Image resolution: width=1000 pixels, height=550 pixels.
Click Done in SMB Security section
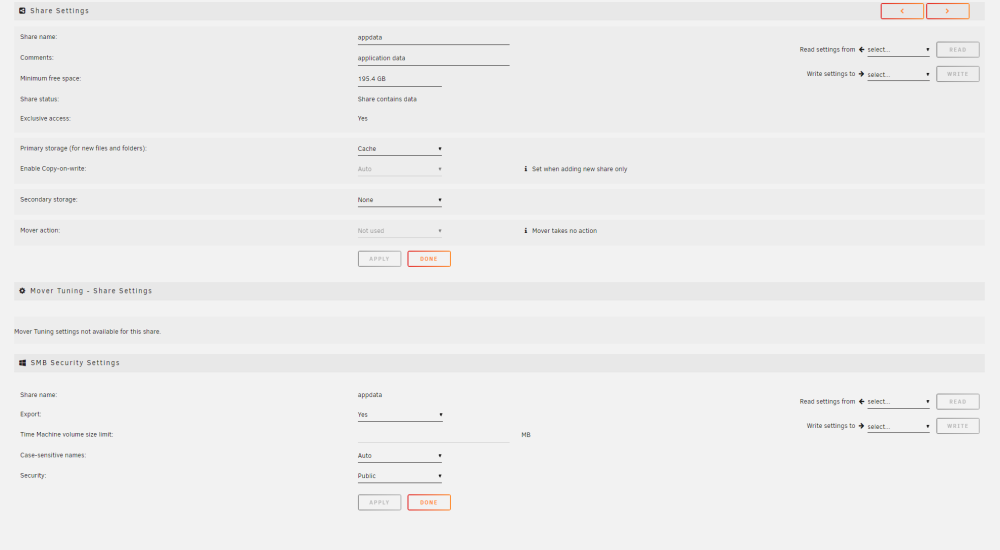(429, 503)
